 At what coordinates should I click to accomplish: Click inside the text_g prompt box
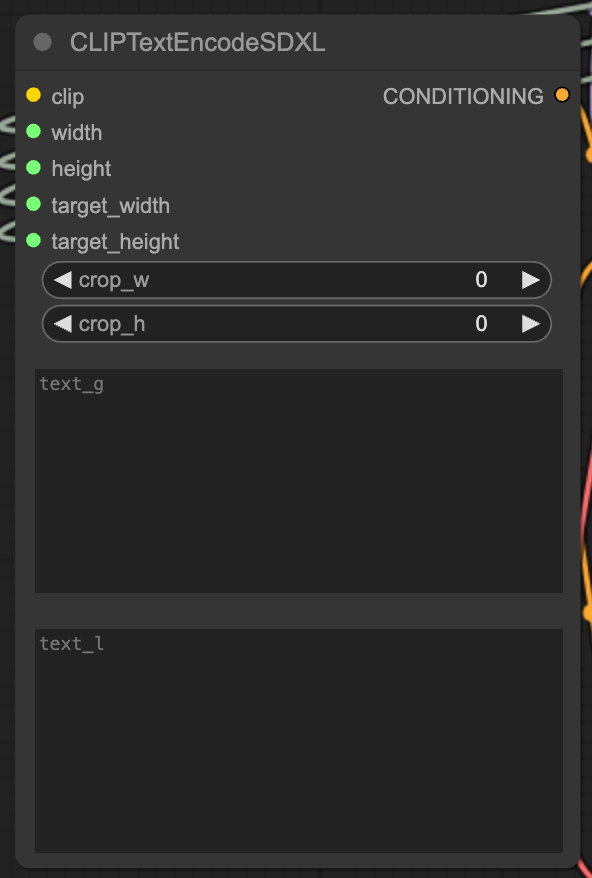297,480
